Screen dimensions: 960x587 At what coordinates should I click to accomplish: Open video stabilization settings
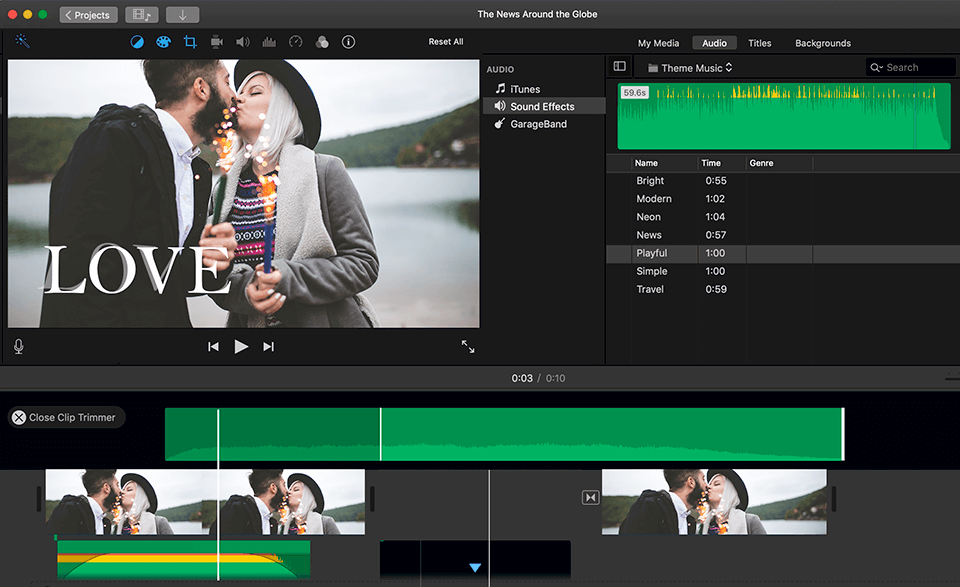coord(215,42)
